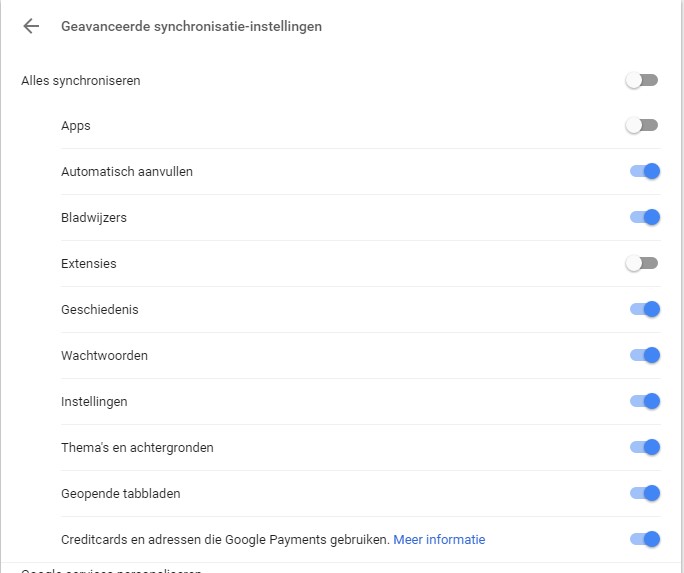Screen dimensions: 684x573
Task: Open the Meer informatie link
Action: 439,540
